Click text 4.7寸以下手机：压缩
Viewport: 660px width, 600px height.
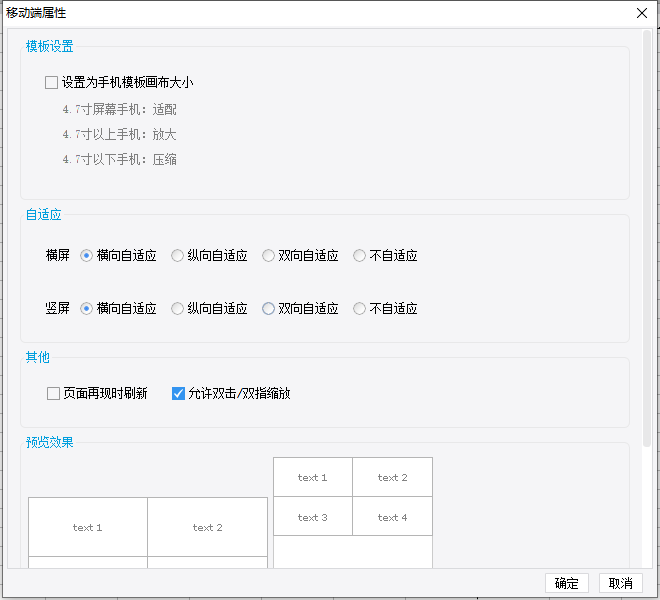pos(120,160)
